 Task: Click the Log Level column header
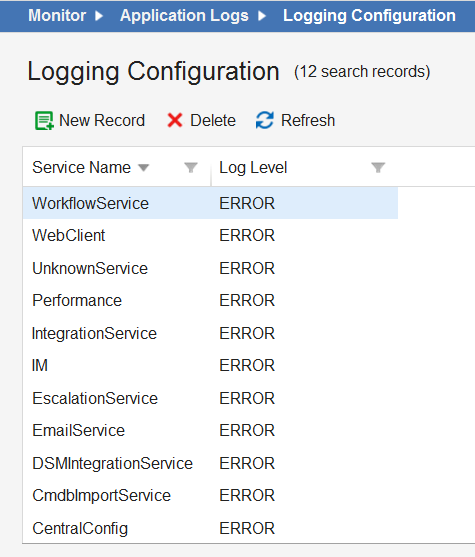click(x=253, y=167)
